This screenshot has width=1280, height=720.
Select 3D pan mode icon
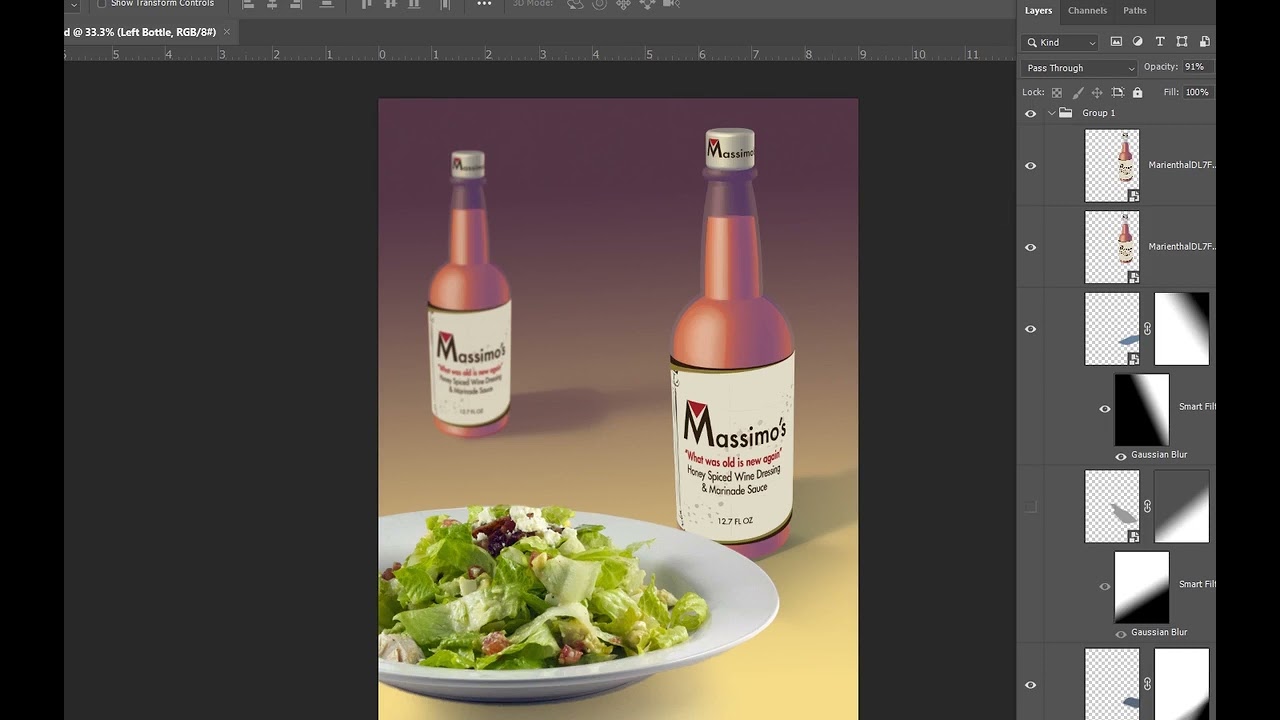click(x=623, y=4)
